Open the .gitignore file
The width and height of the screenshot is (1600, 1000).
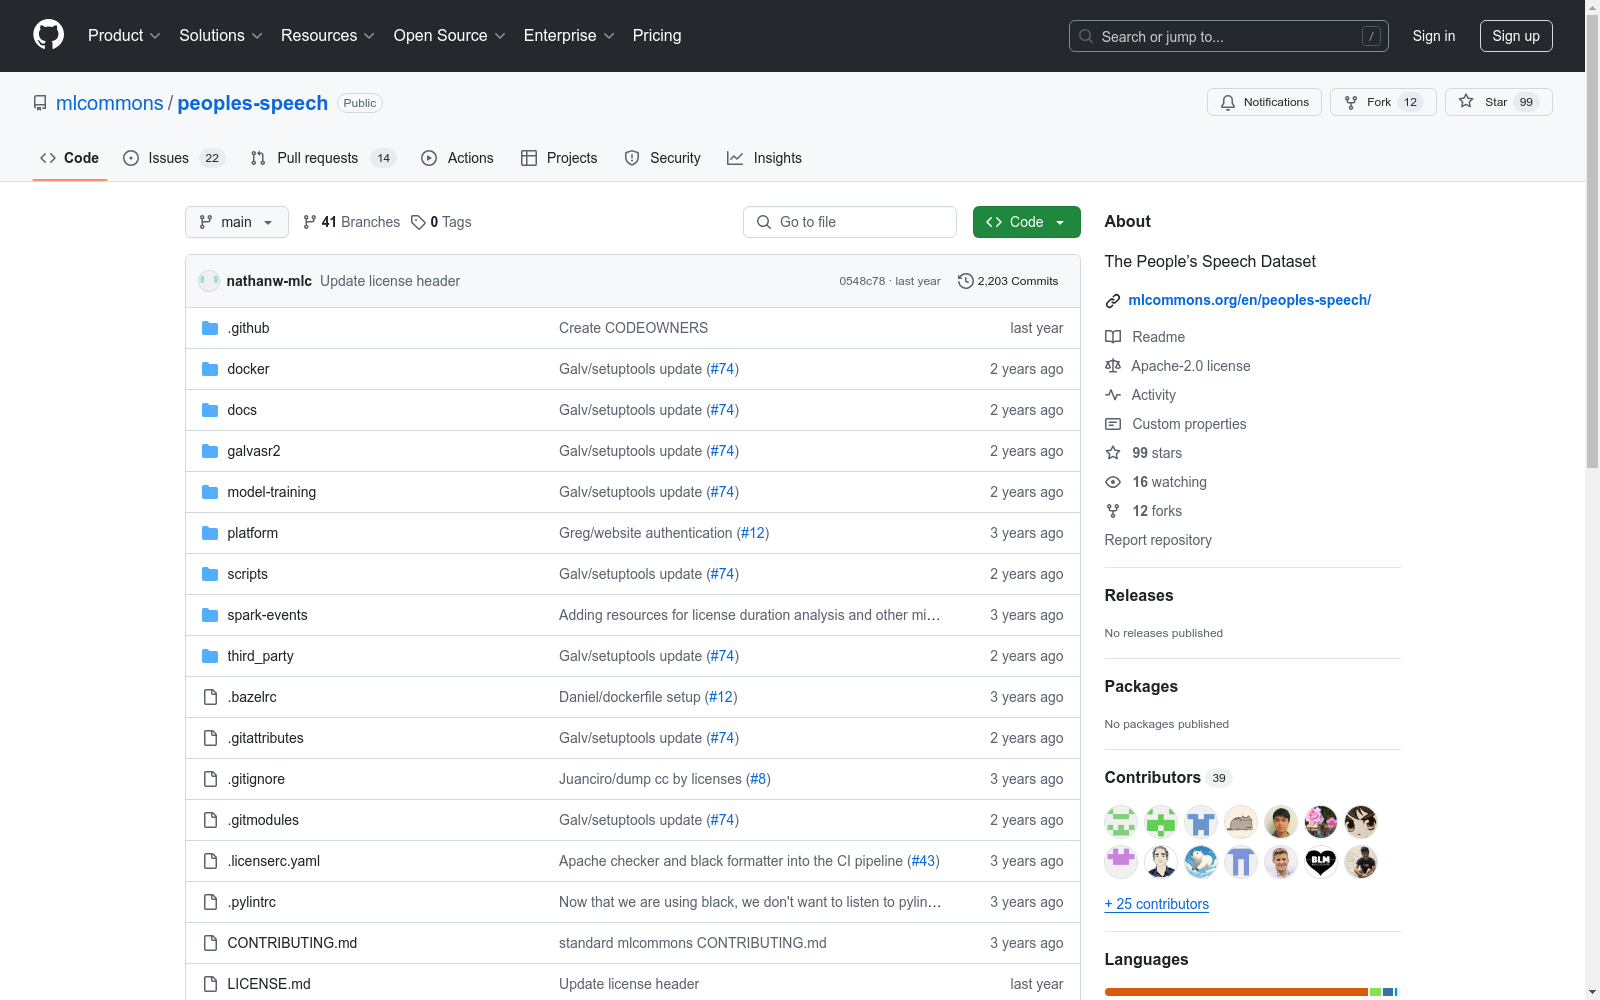[x=256, y=779]
